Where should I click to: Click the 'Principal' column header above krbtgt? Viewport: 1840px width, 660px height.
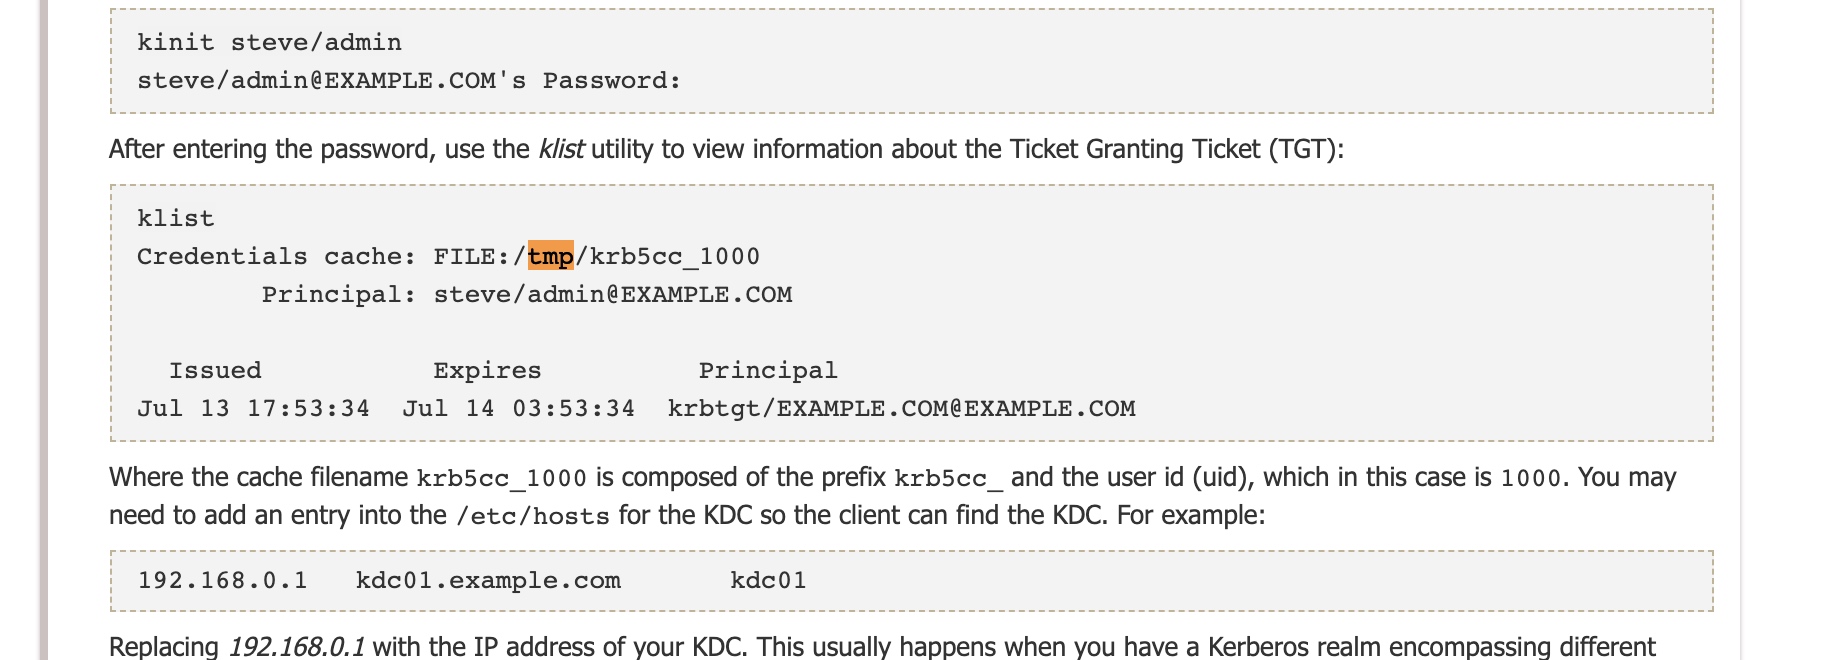pyautogui.click(x=768, y=371)
